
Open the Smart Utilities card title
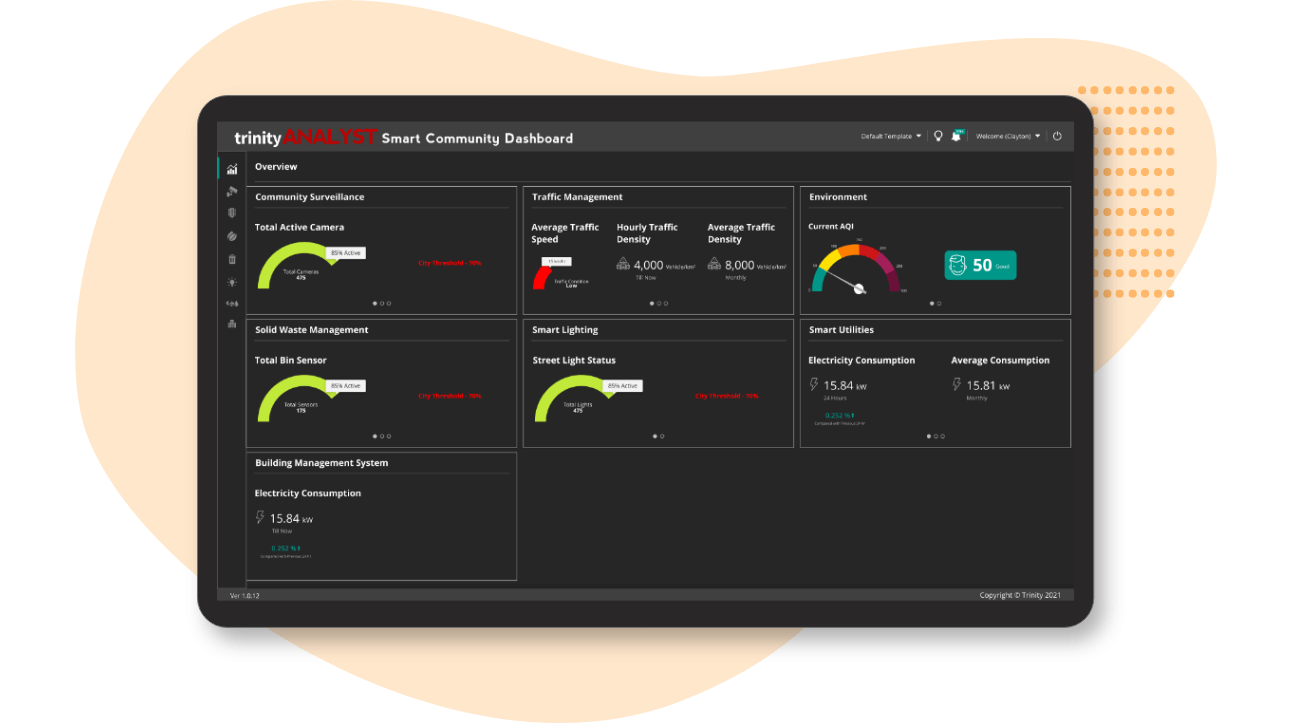[x=841, y=330]
